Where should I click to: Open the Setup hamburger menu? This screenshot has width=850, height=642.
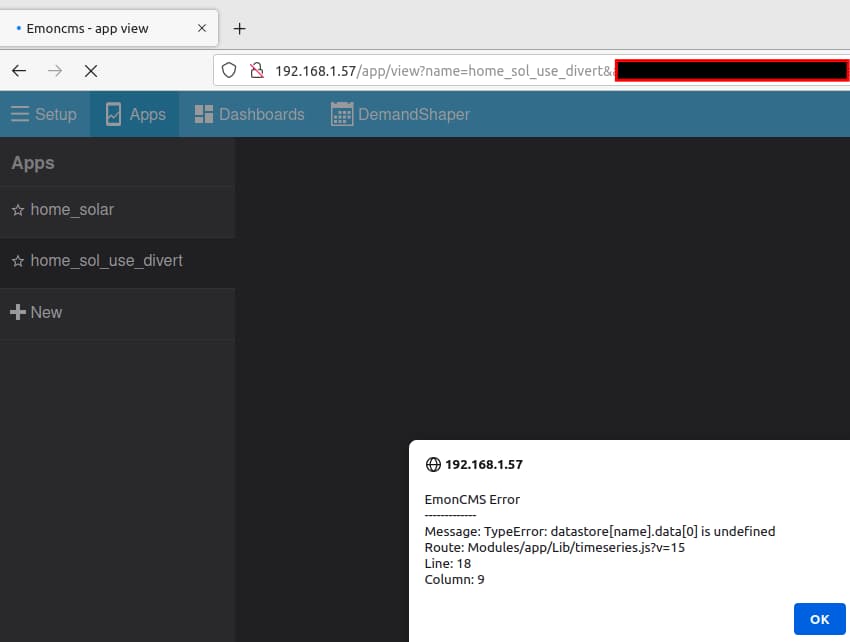pyautogui.click(x=44, y=114)
